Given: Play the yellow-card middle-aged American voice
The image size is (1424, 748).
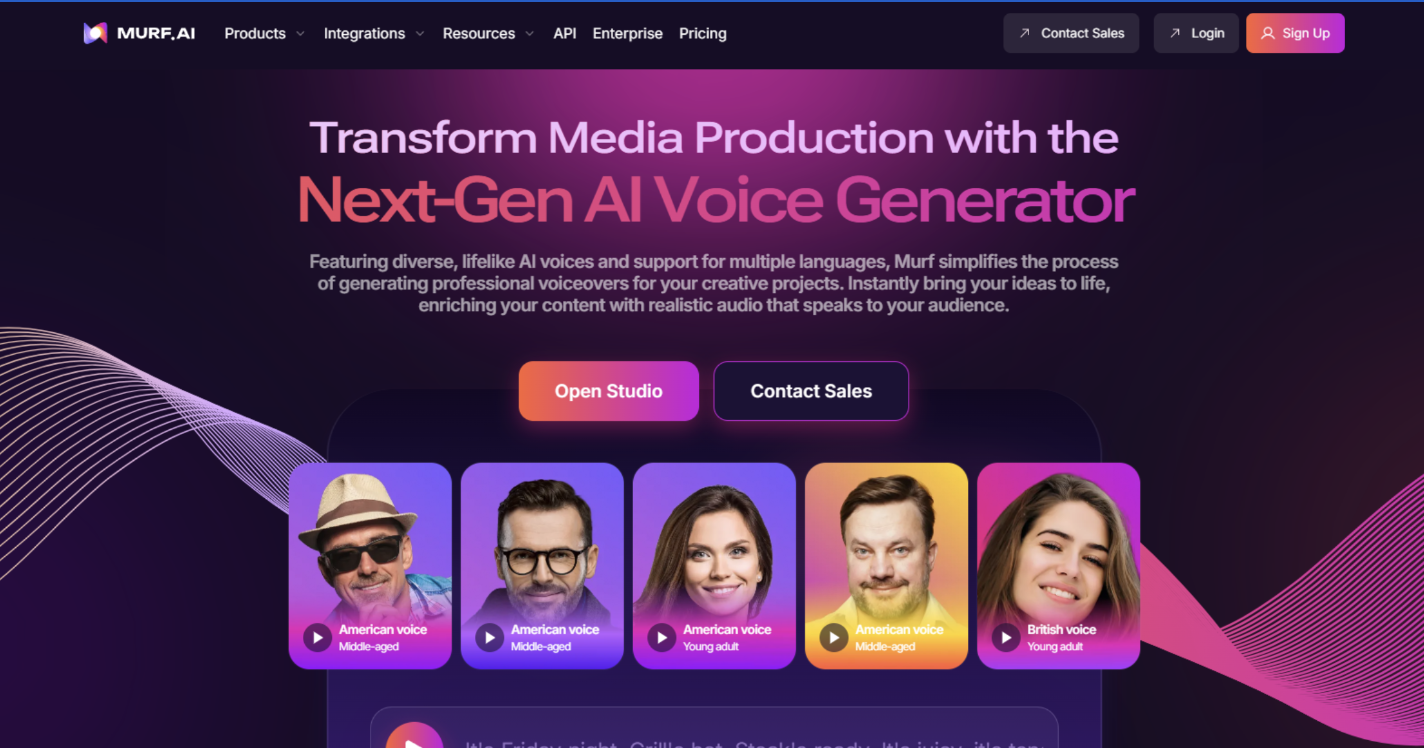Looking at the screenshot, I should [x=833, y=637].
